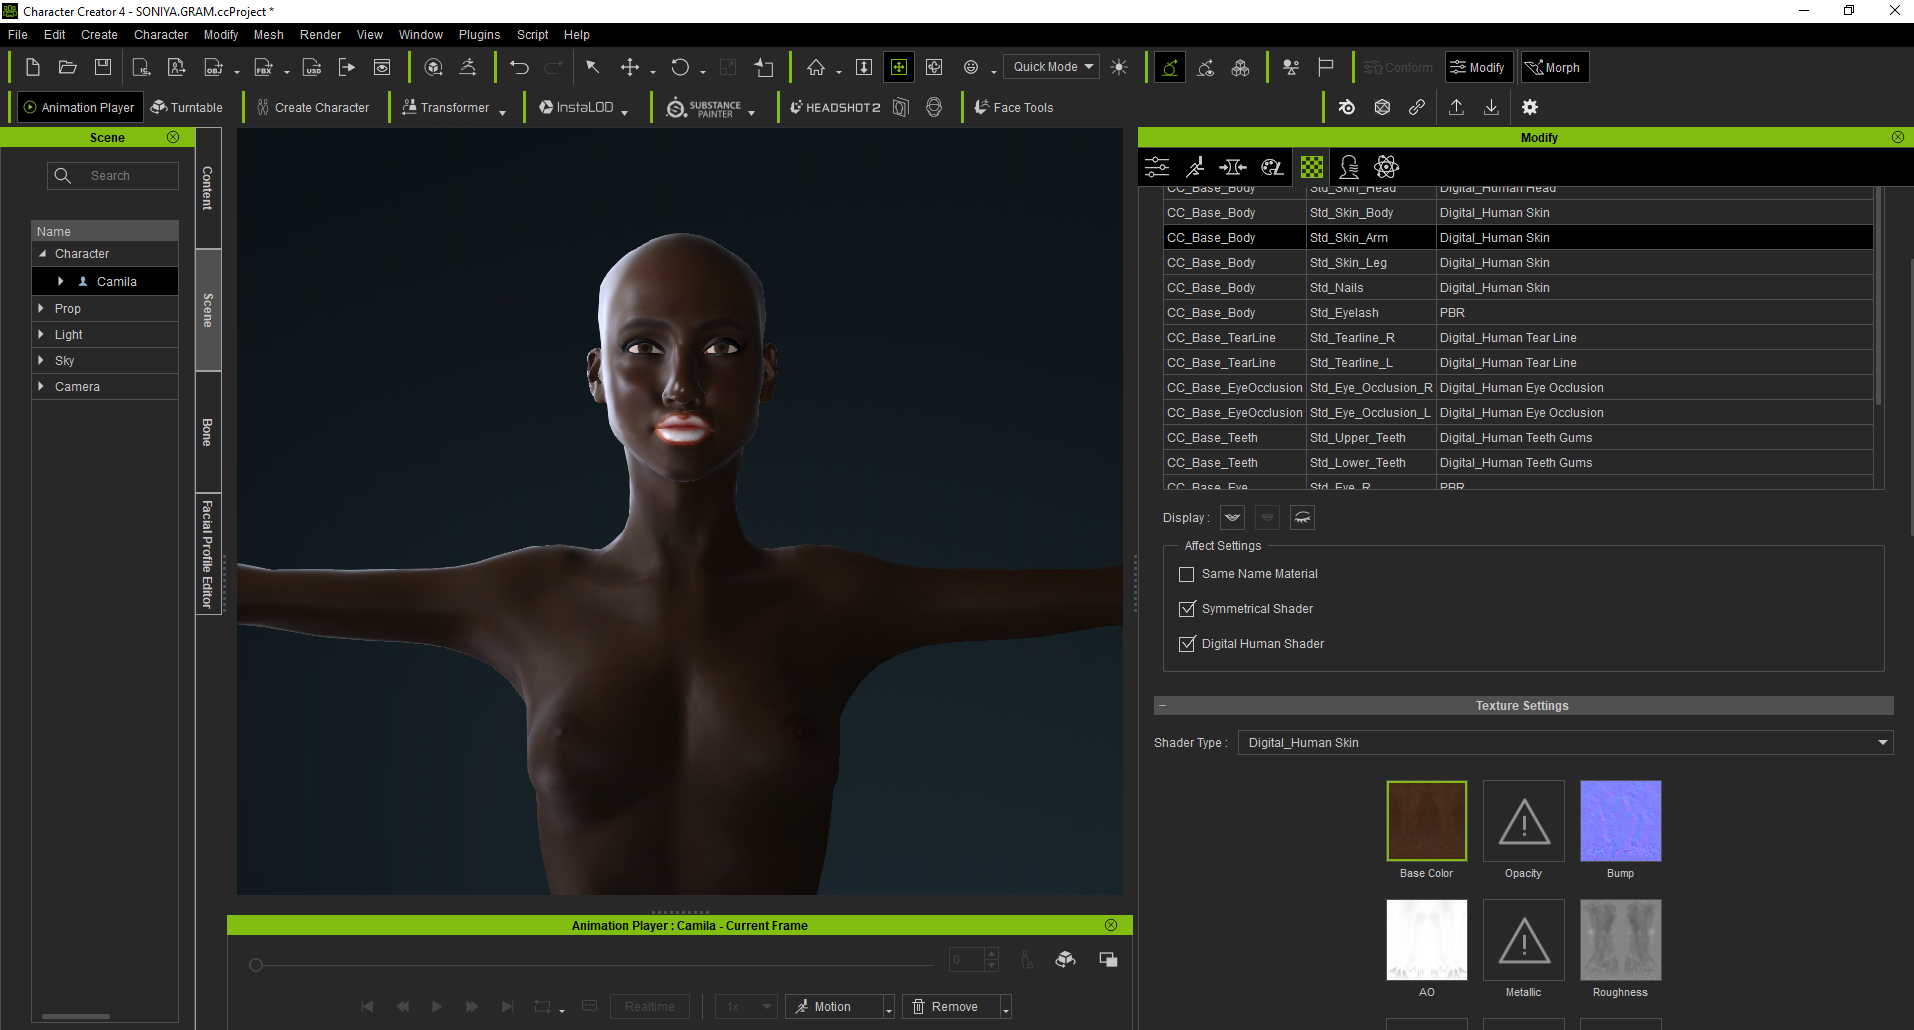The image size is (1914, 1030).
Task: Select the Std_Skin_Leg material row
Action: (1518, 263)
